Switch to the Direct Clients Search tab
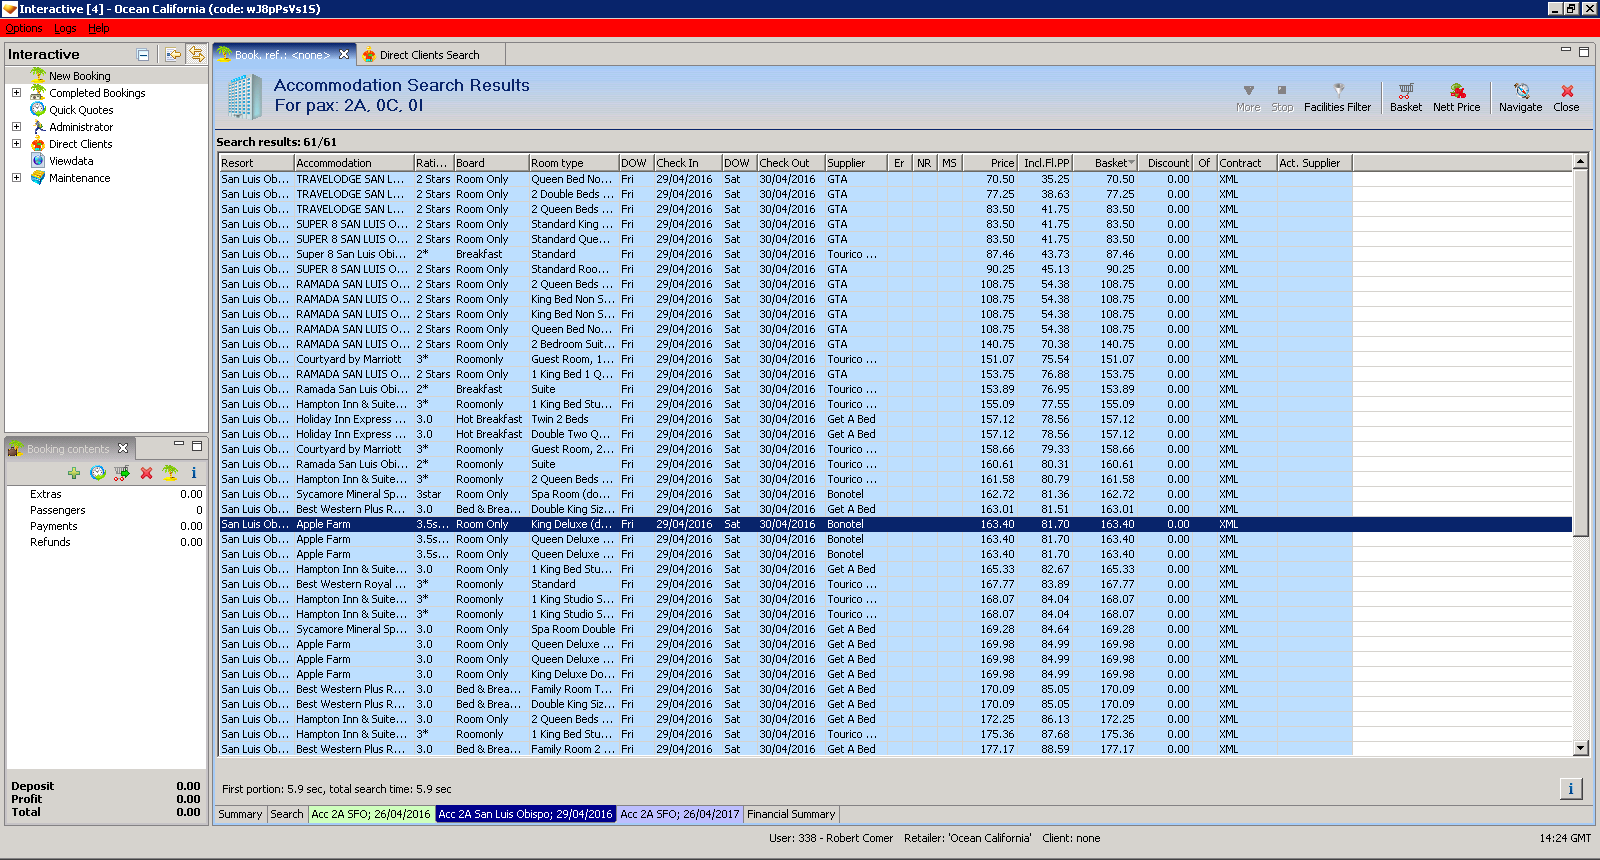 point(429,55)
